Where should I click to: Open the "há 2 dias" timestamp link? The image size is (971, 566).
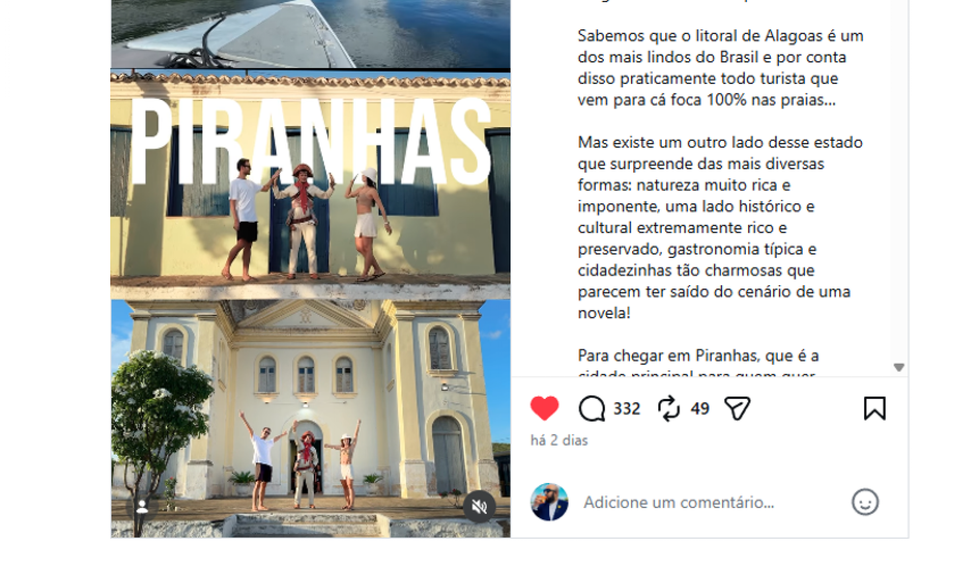(559, 440)
